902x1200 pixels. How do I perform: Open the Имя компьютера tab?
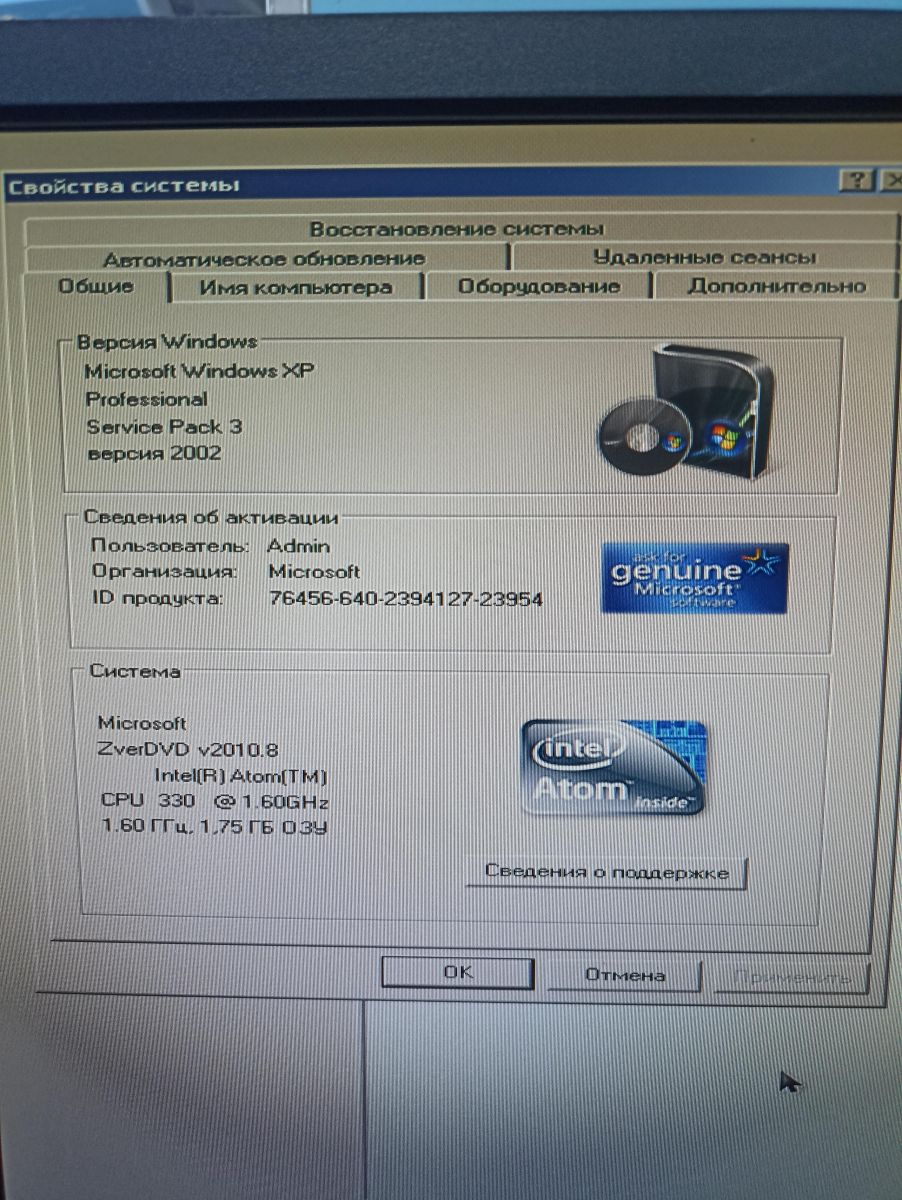point(296,287)
